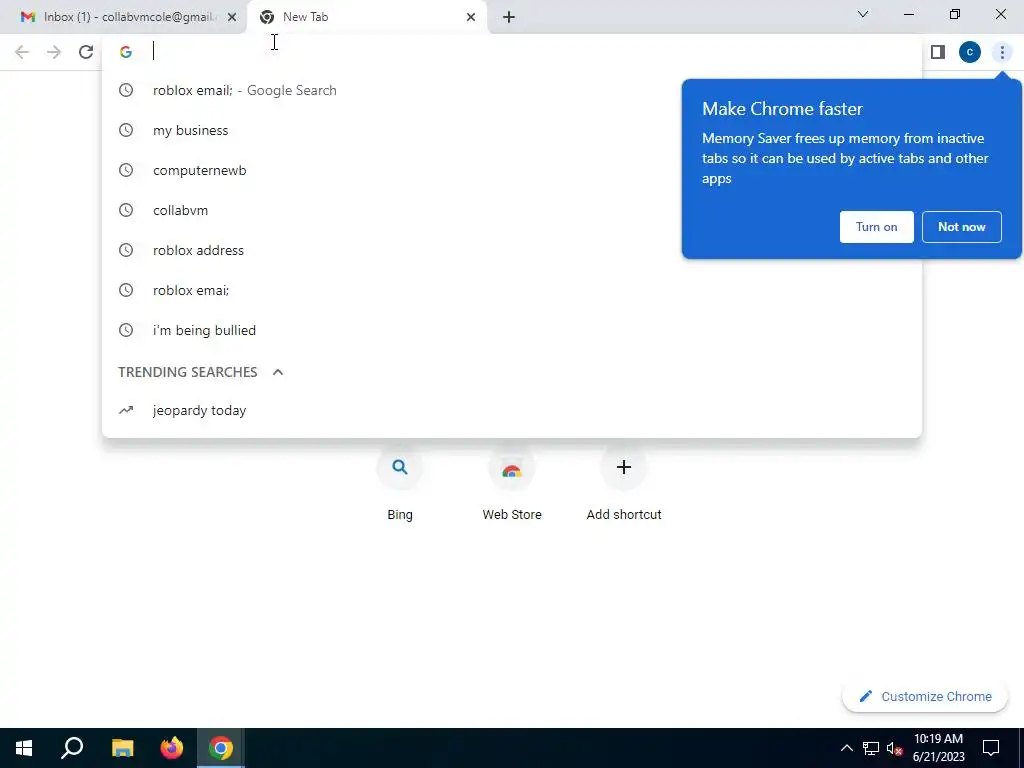Viewport: 1024px width, 768px height.
Task: Click the clock icon beside 'computernewb'
Action: pyautogui.click(x=126, y=170)
